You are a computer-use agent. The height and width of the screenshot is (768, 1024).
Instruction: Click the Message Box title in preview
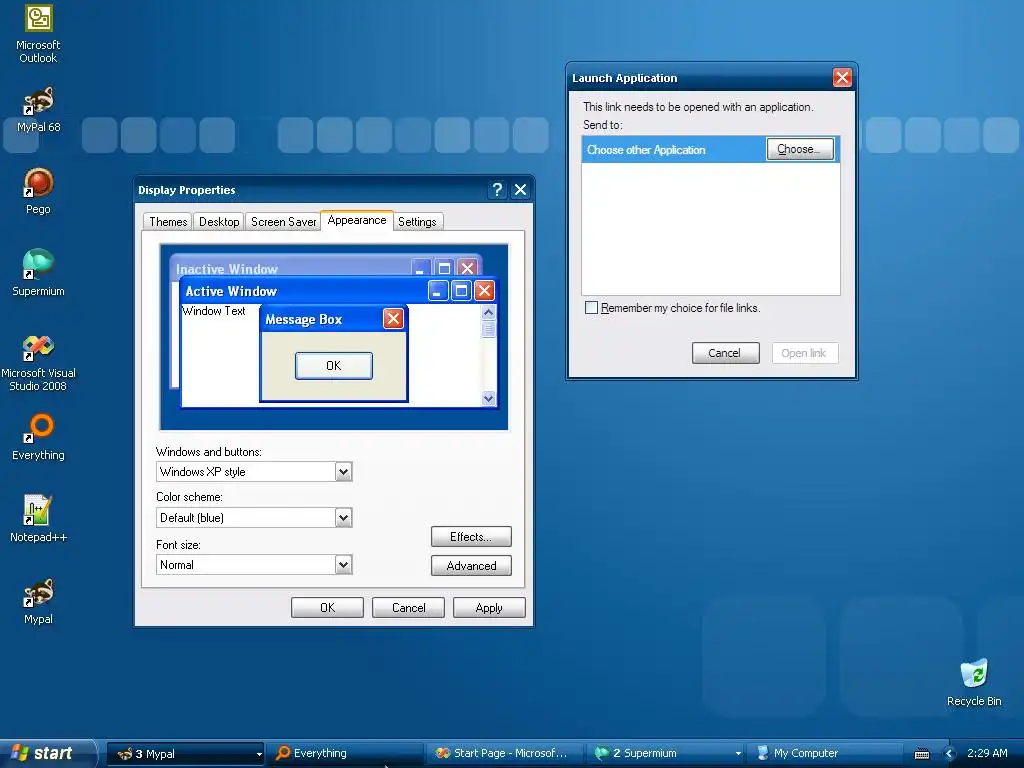pos(304,319)
